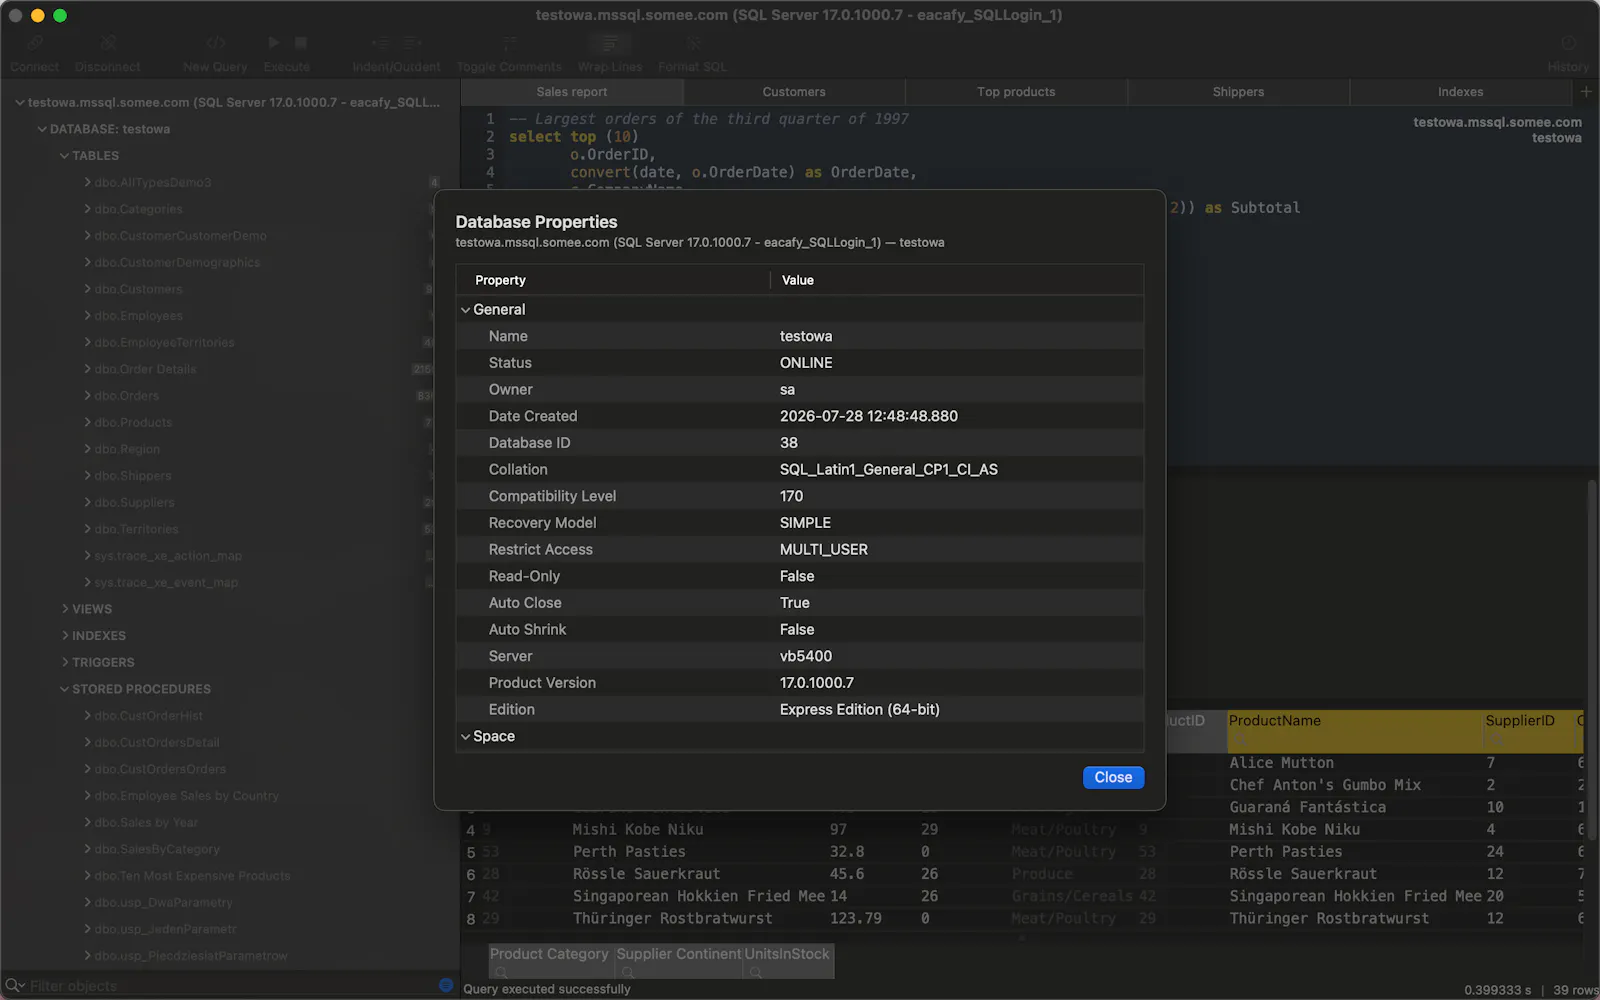Select dbo.Suppliers table in sidebar
This screenshot has width=1600, height=1000.
[134, 502]
